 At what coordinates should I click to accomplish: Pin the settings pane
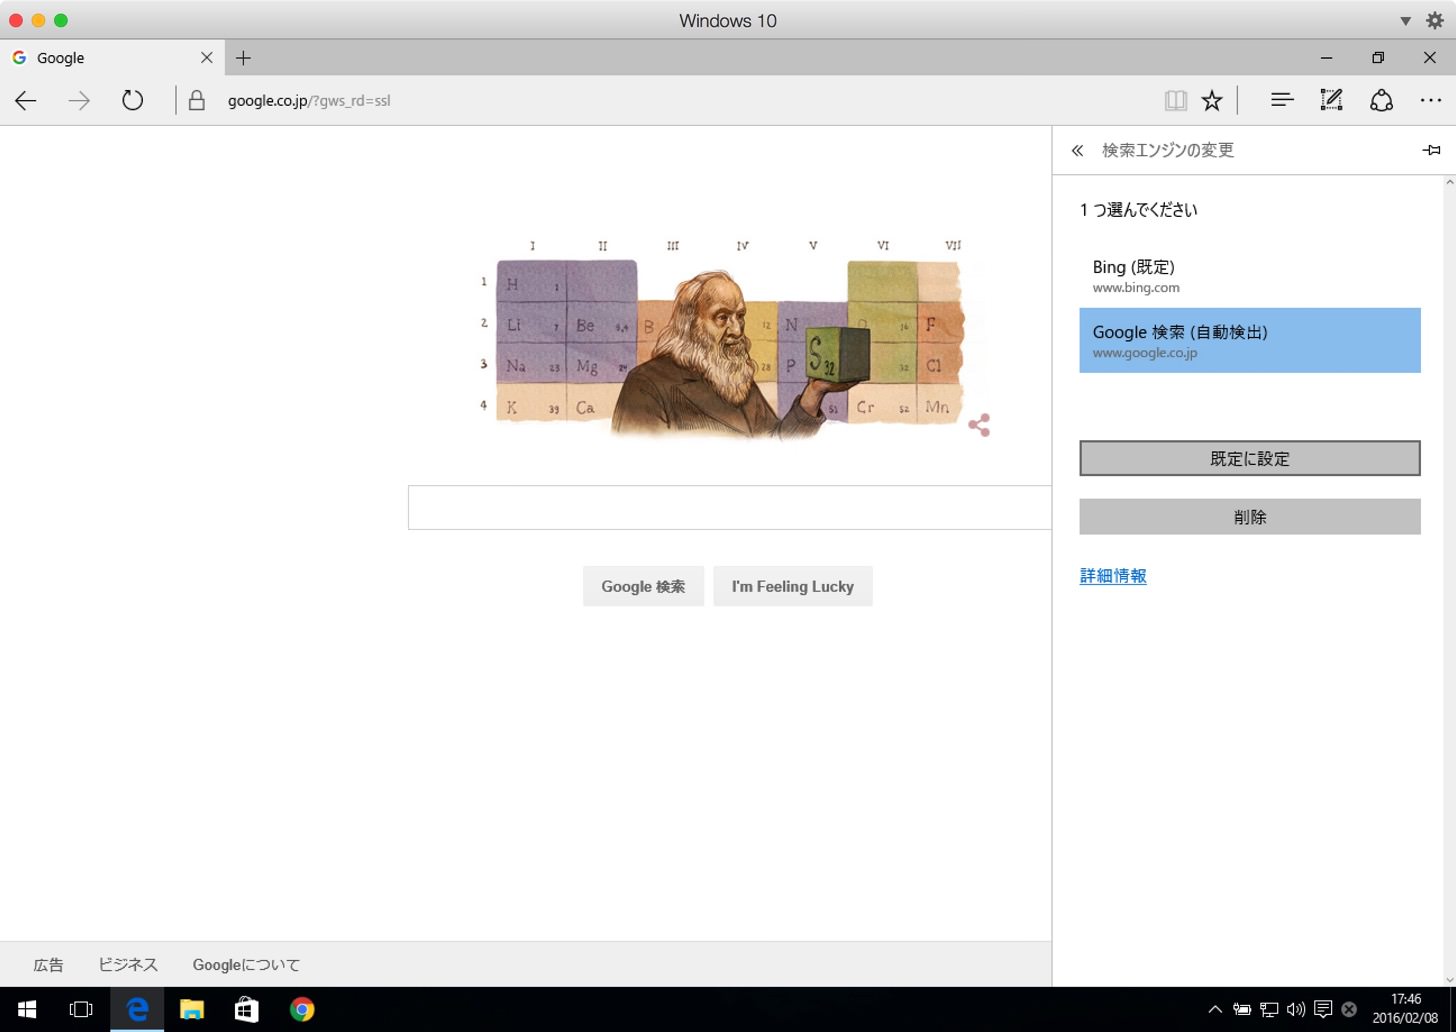click(x=1431, y=150)
